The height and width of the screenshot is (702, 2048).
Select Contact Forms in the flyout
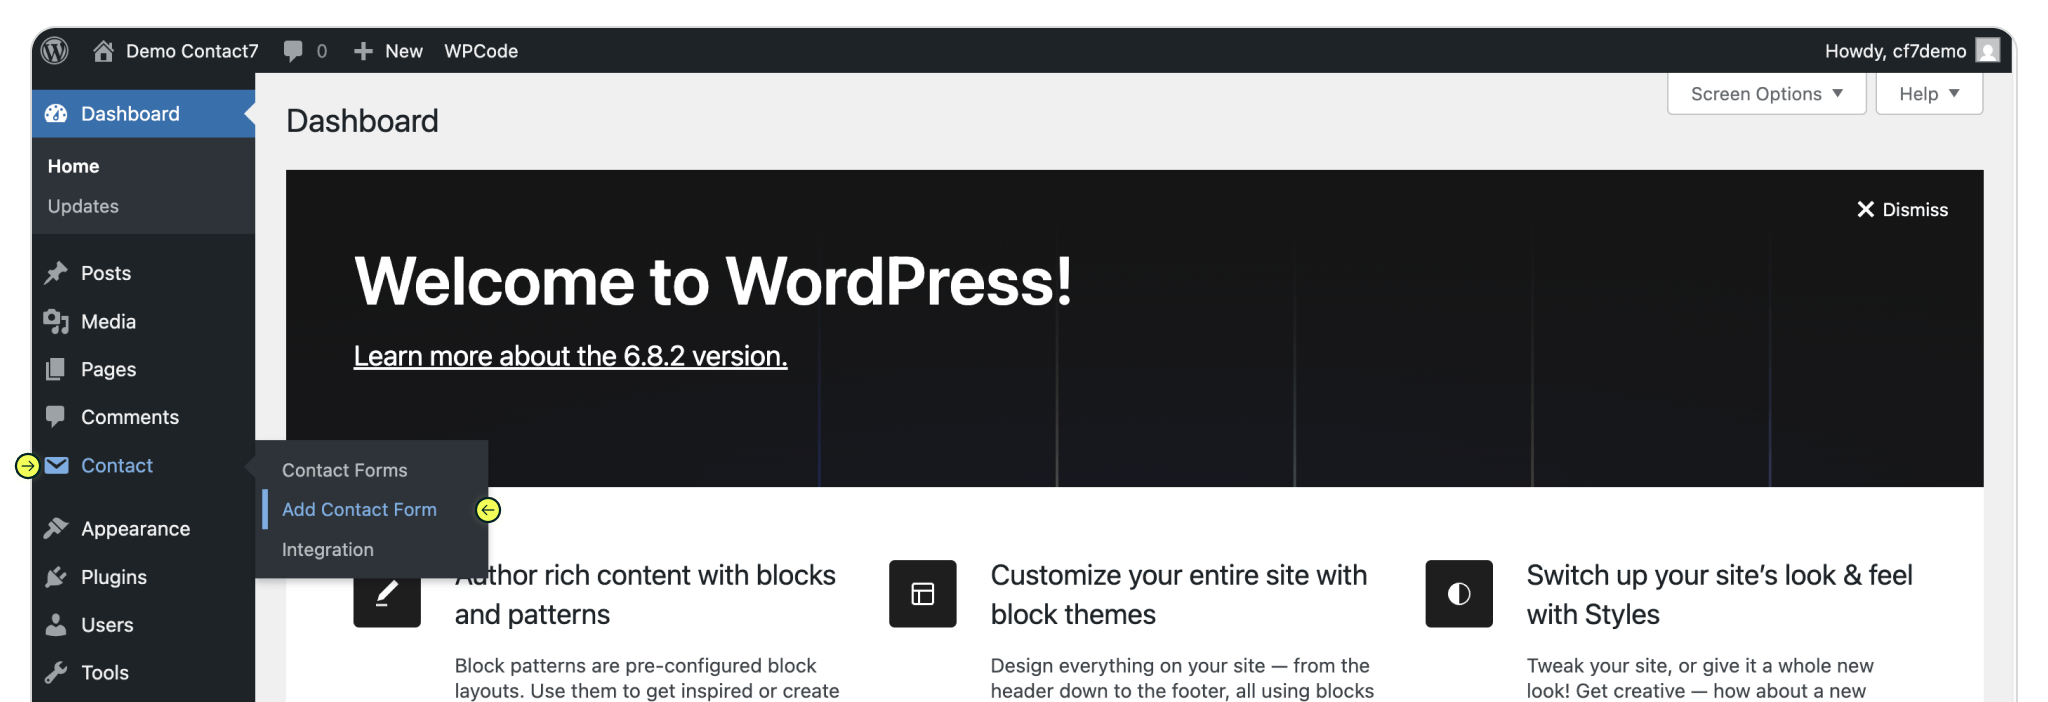pos(345,470)
